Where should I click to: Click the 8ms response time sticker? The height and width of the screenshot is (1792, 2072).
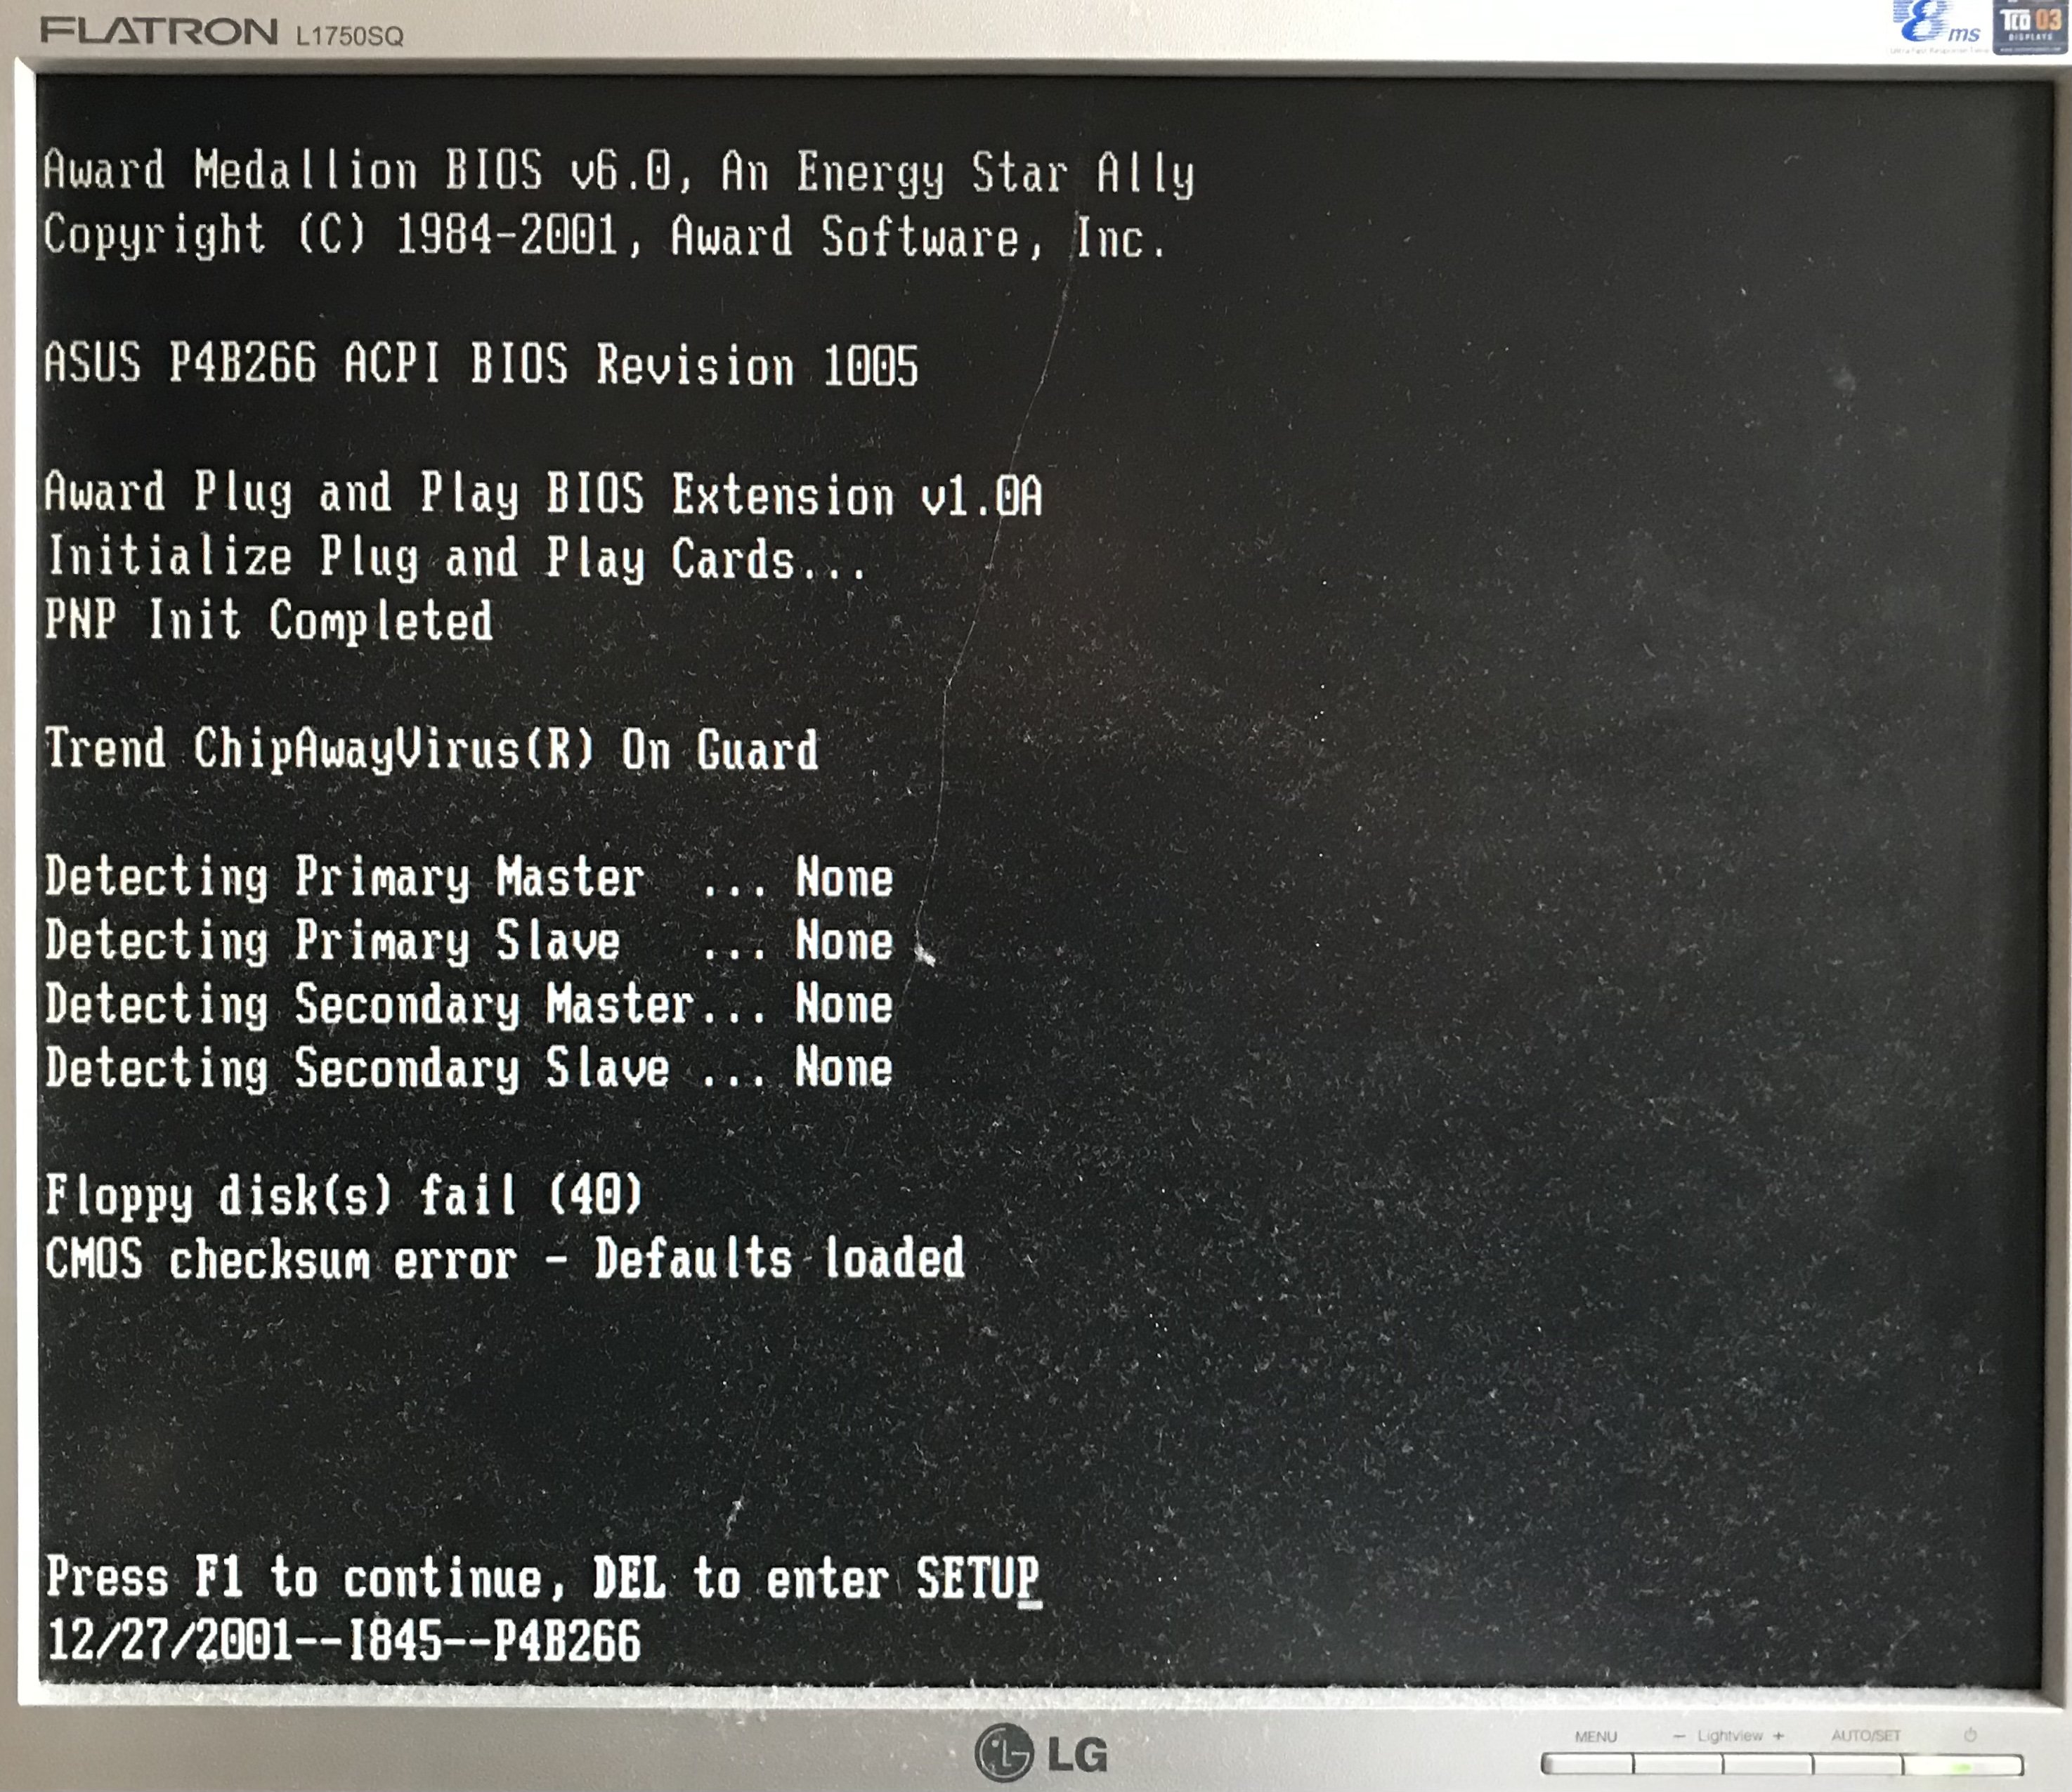(1936, 26)
